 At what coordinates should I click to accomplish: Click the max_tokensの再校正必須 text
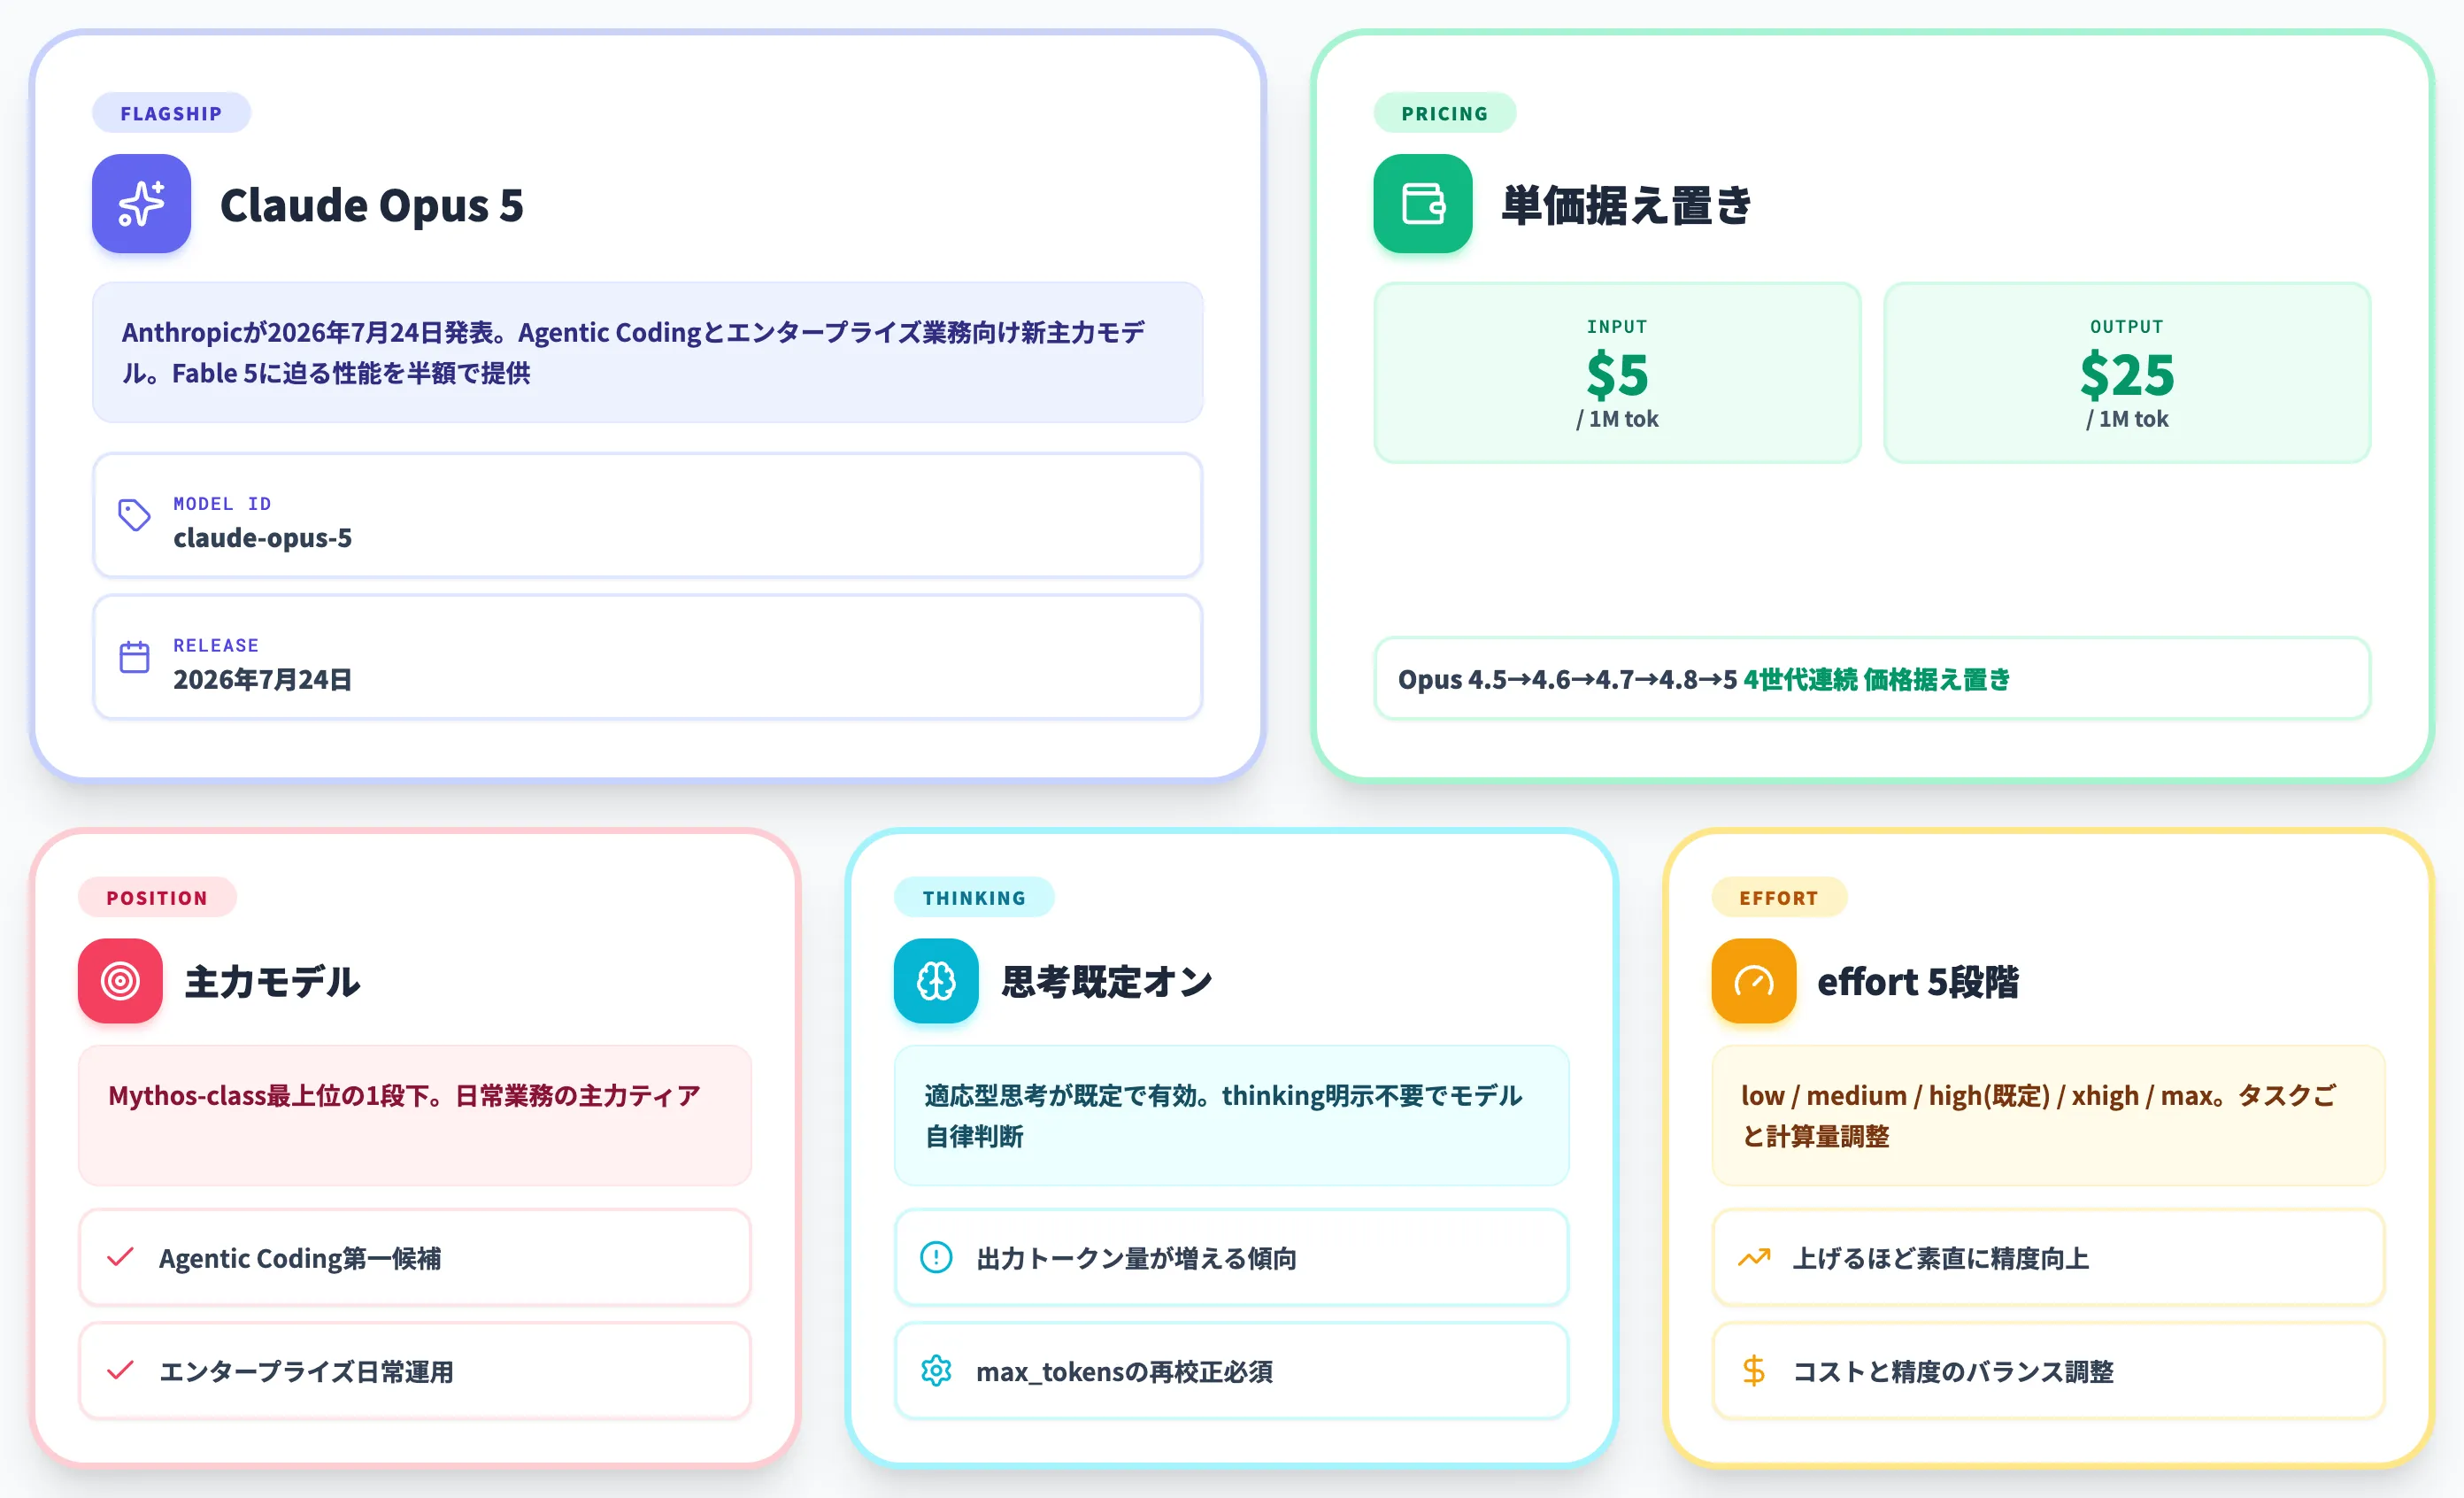(1124, 1371)
